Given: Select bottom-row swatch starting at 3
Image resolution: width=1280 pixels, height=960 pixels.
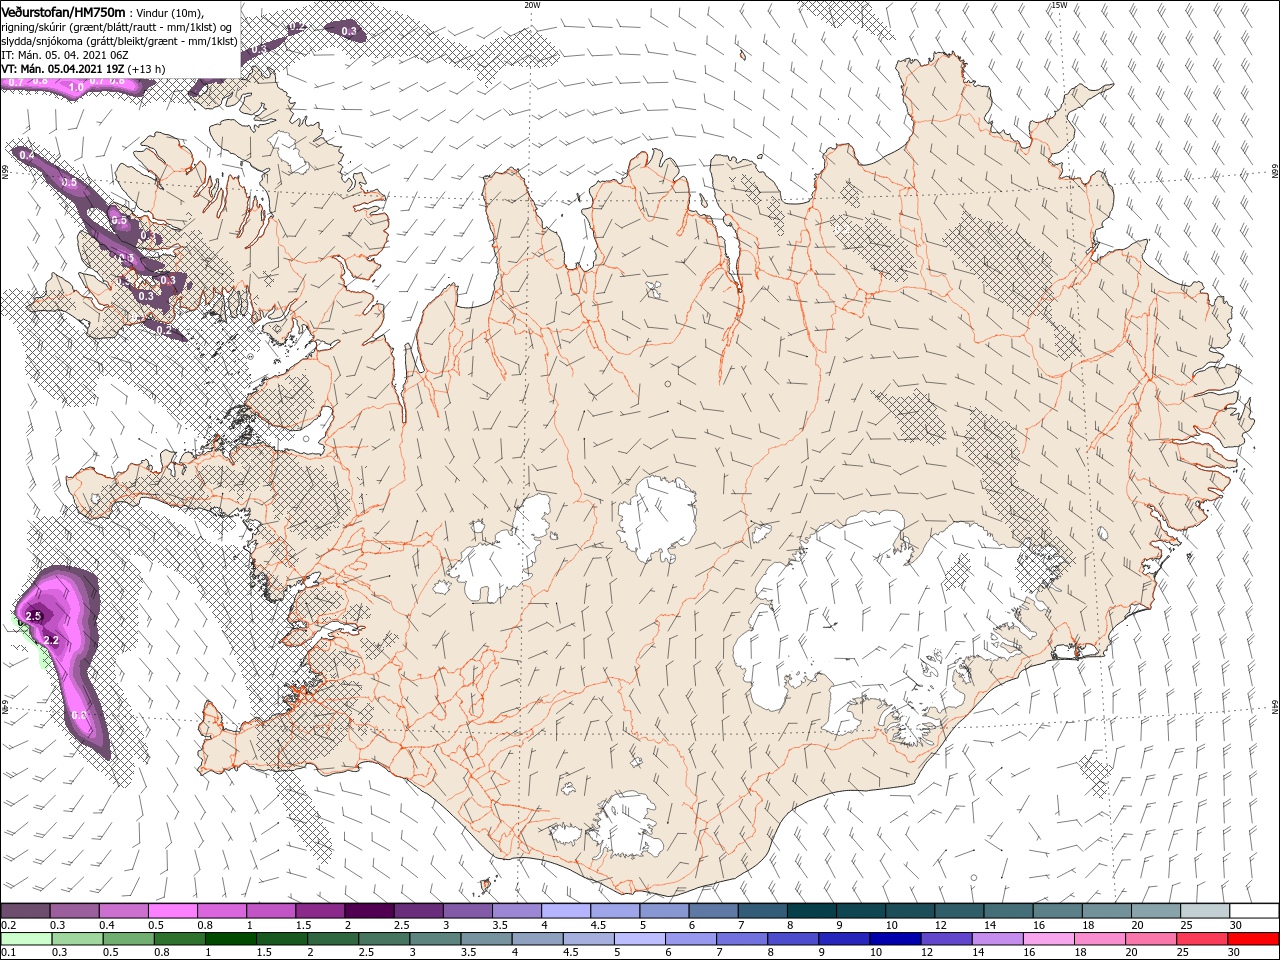Looking at the screenshot, I should point(434,939).
